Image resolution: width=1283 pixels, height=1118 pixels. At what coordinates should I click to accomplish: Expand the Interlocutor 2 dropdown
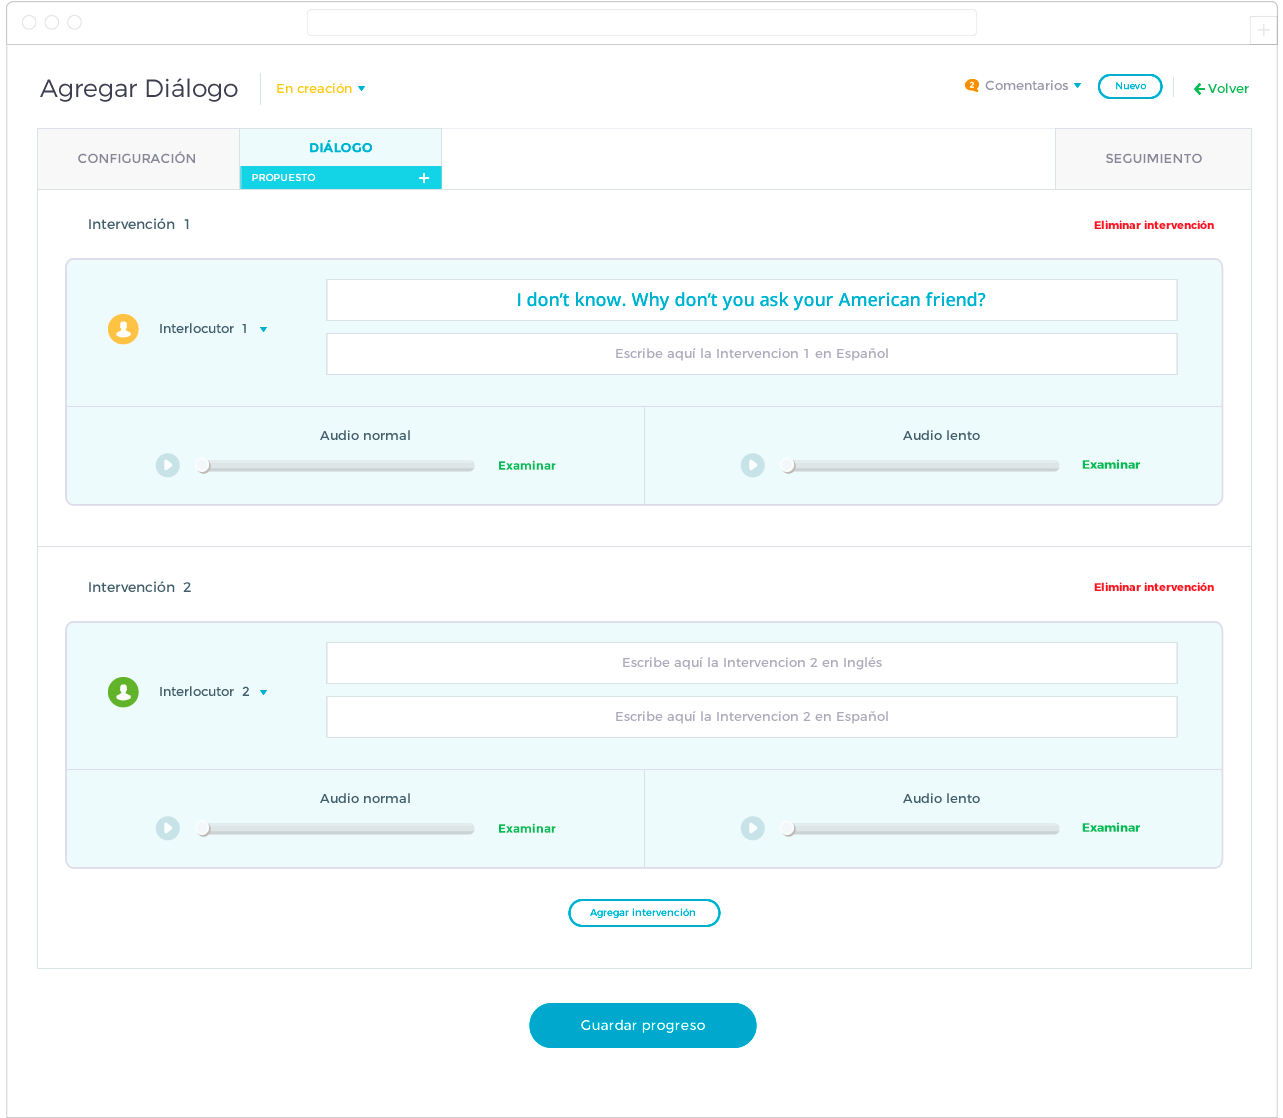pyautogui.click(x=263, y=692)
